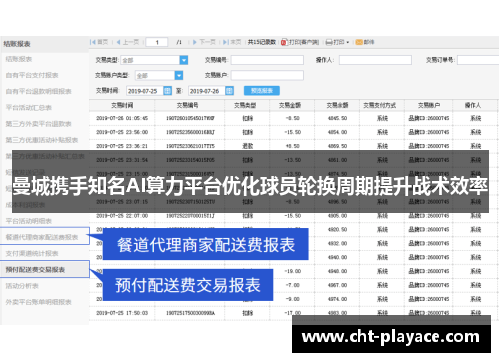Click the 操作人 column header

click(x=473, y=105)
